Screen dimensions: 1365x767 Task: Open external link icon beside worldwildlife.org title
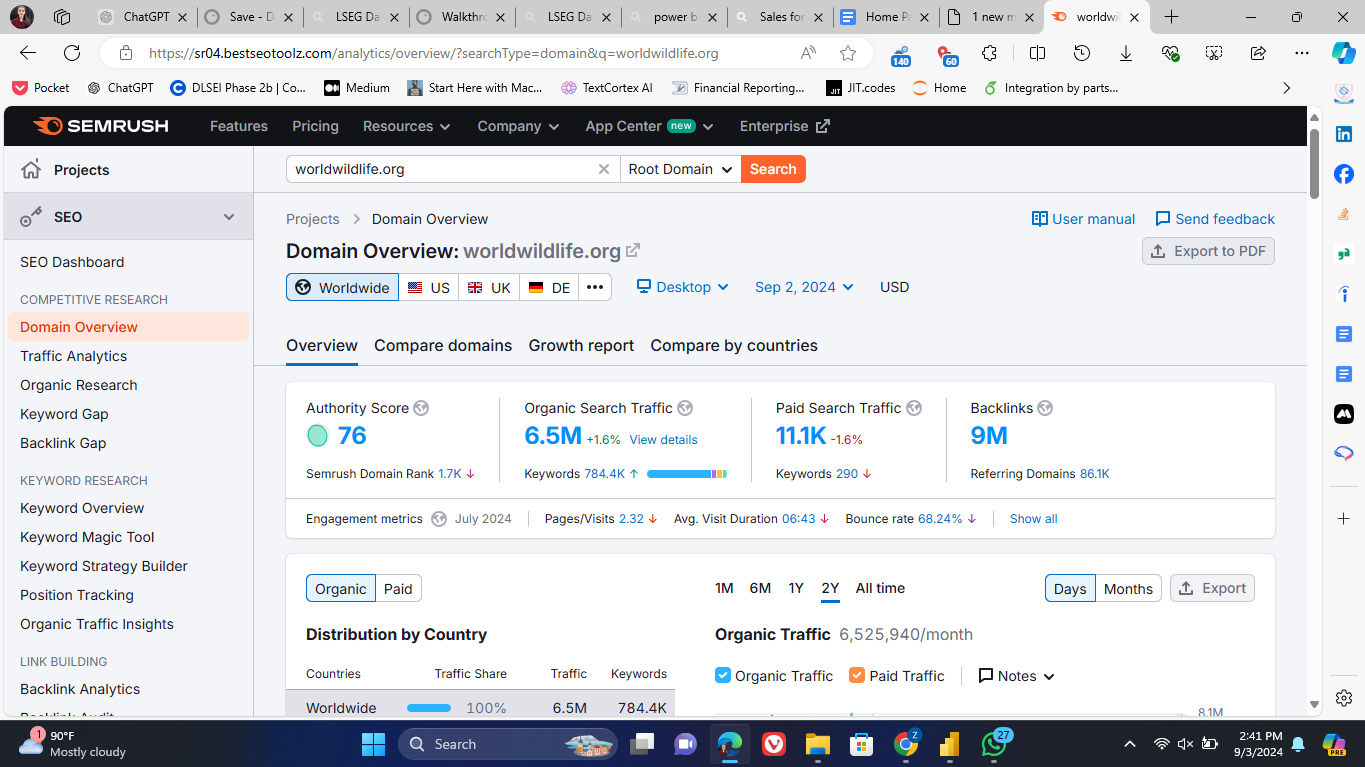tap(633, 251)
